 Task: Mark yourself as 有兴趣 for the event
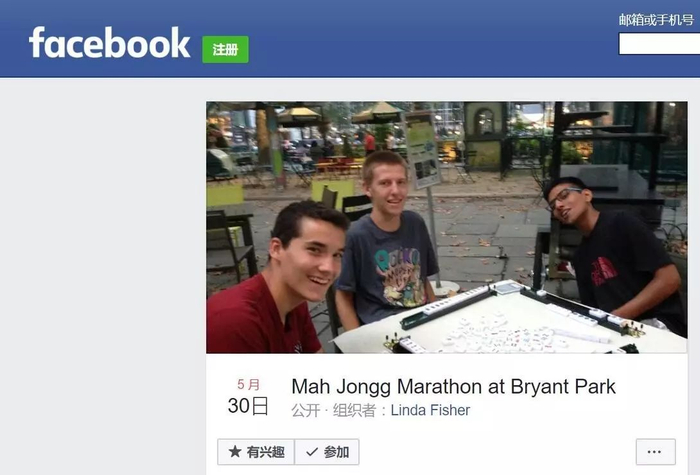(256, 452)
